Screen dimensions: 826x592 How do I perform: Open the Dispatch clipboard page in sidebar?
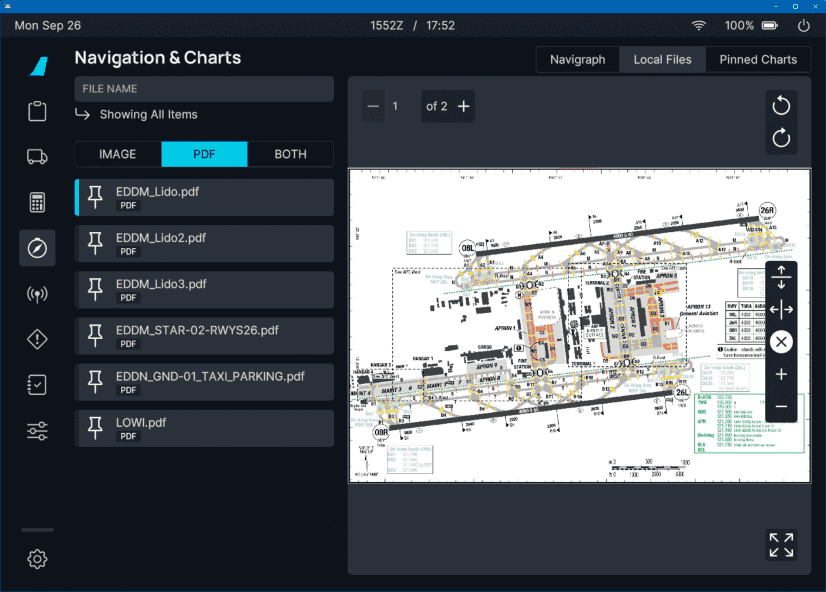click(x=37, y=111)
